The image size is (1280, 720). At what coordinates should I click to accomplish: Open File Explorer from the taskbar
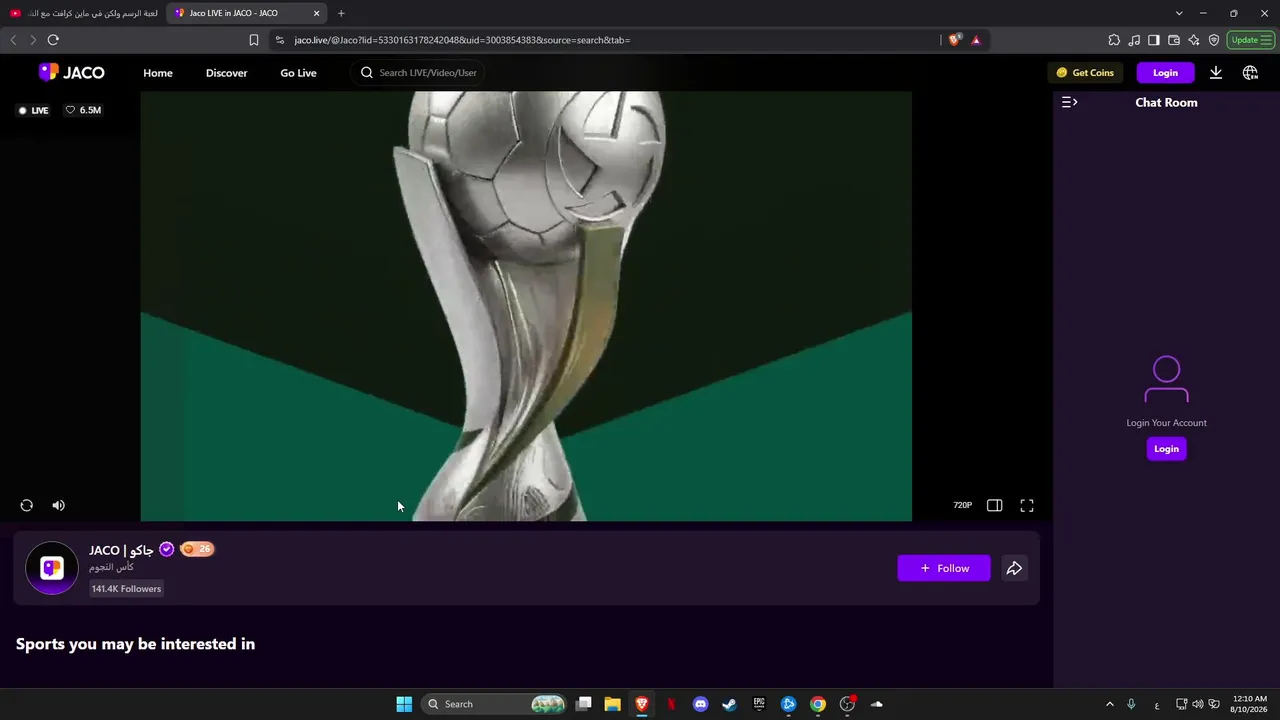tap(613, 704)
